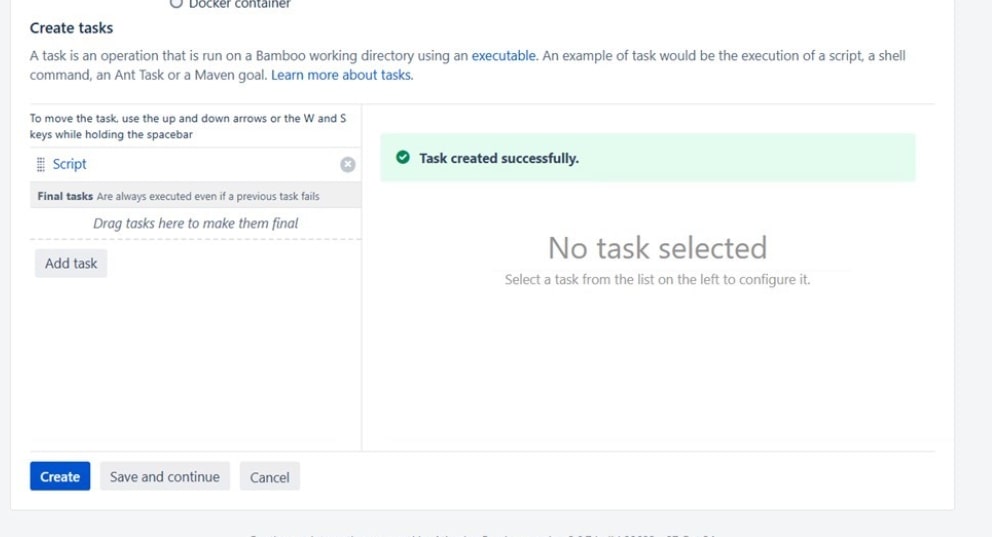The width and height of the screenshot is (992, 537).
Task: Click Drag tasks here to make them final
Action: (x=195, y=223)
